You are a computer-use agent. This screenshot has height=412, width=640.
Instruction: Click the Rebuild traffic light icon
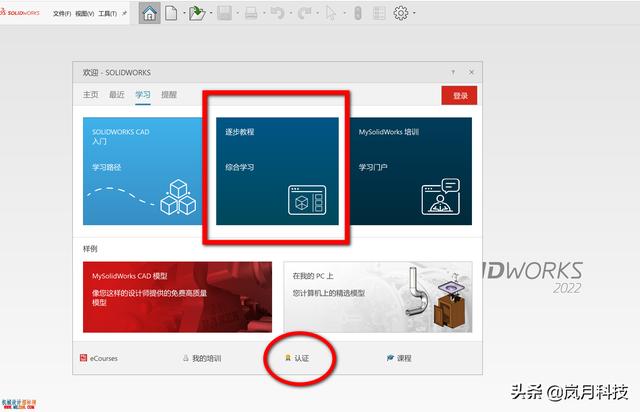pos(358,13)
